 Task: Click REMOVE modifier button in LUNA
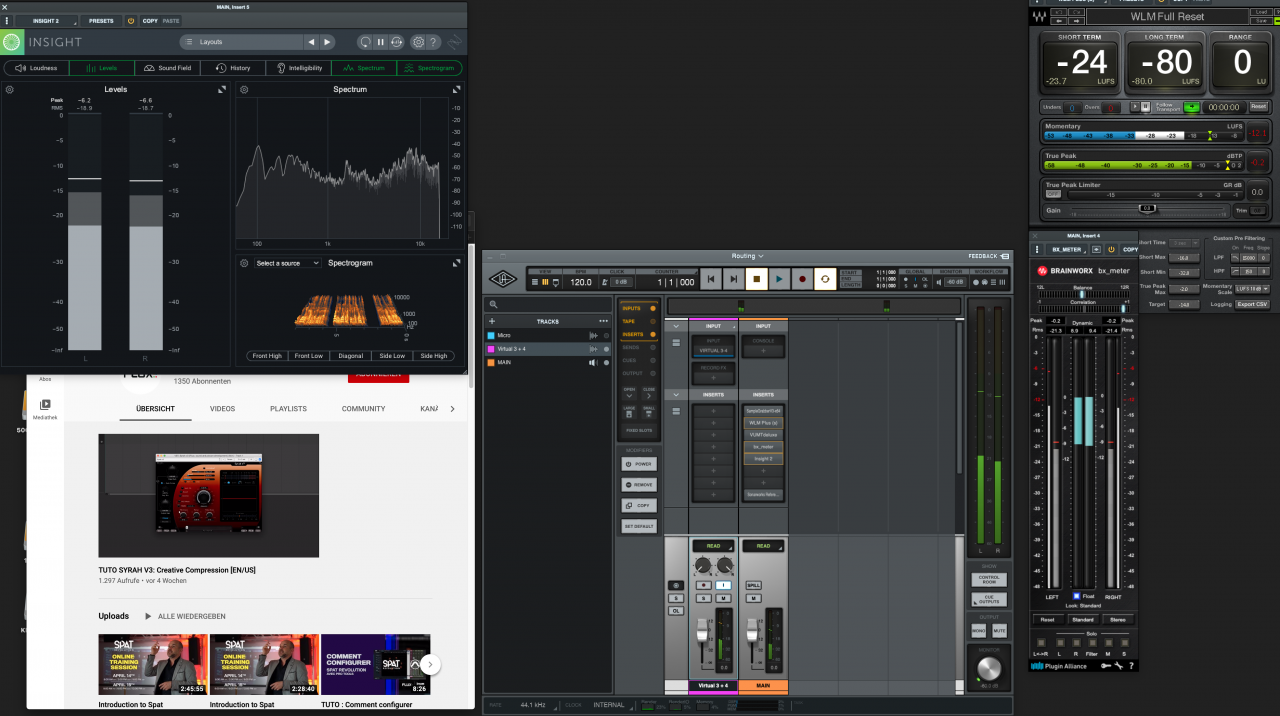(x=639, y=485)
